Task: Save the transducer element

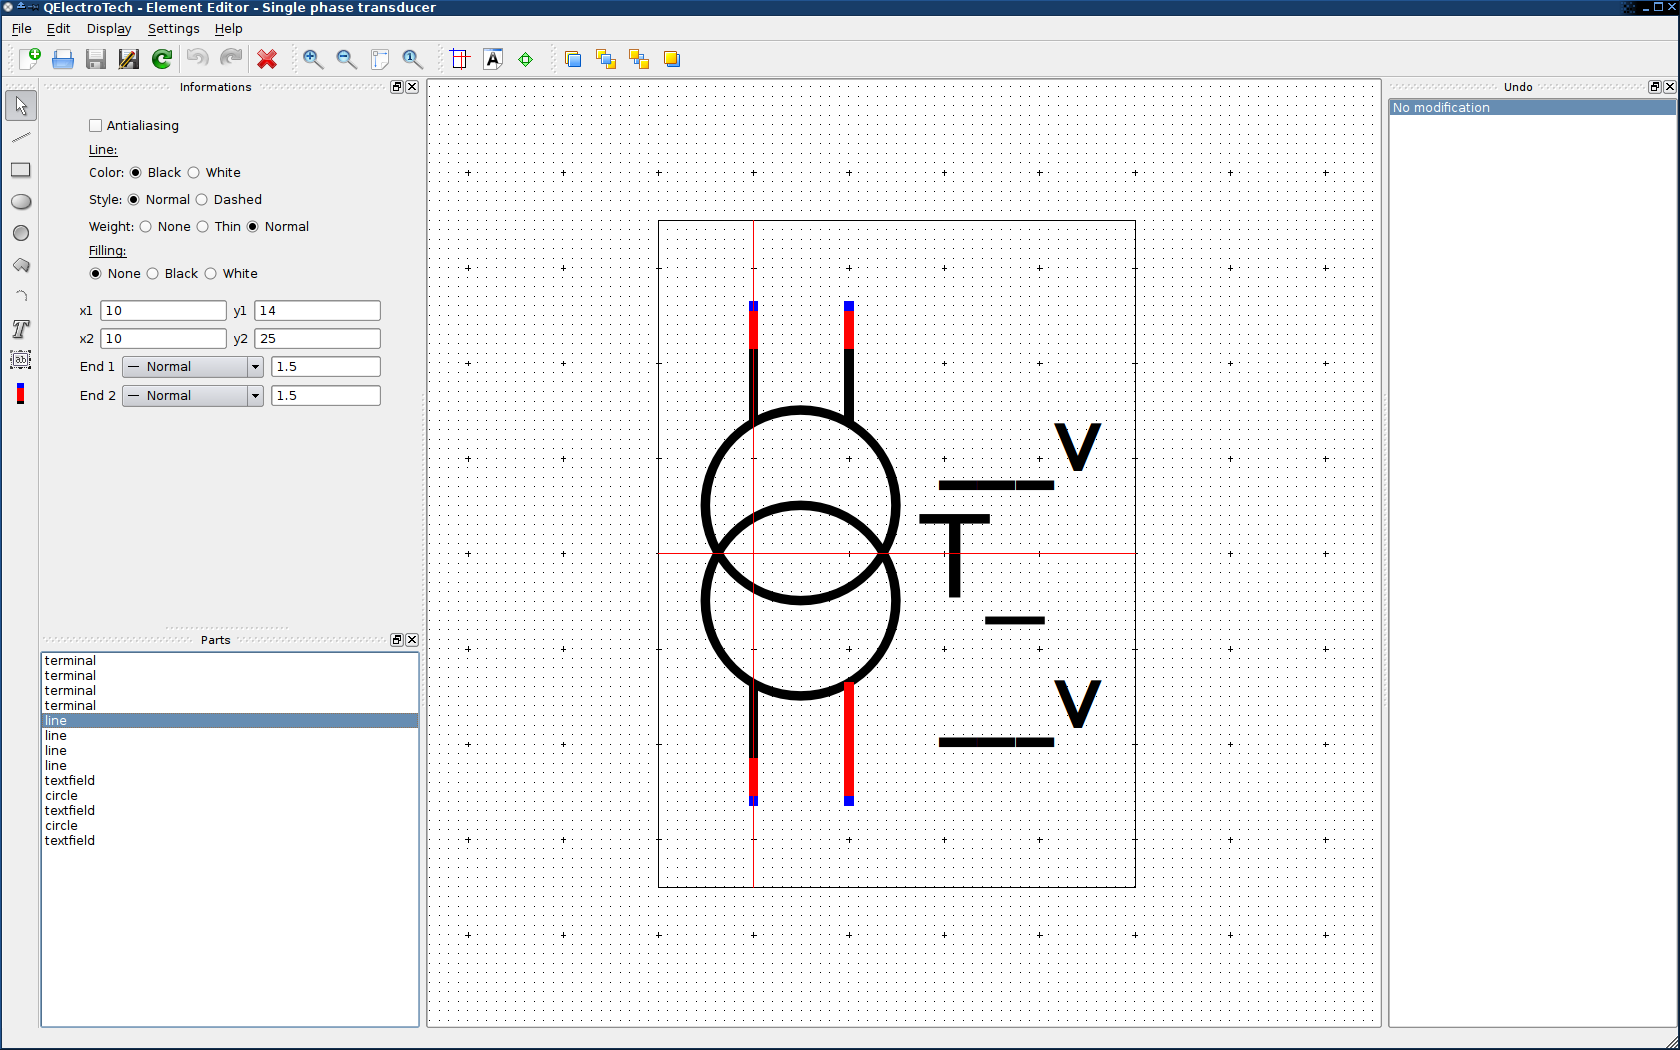Action: click(x=95, y=59)
